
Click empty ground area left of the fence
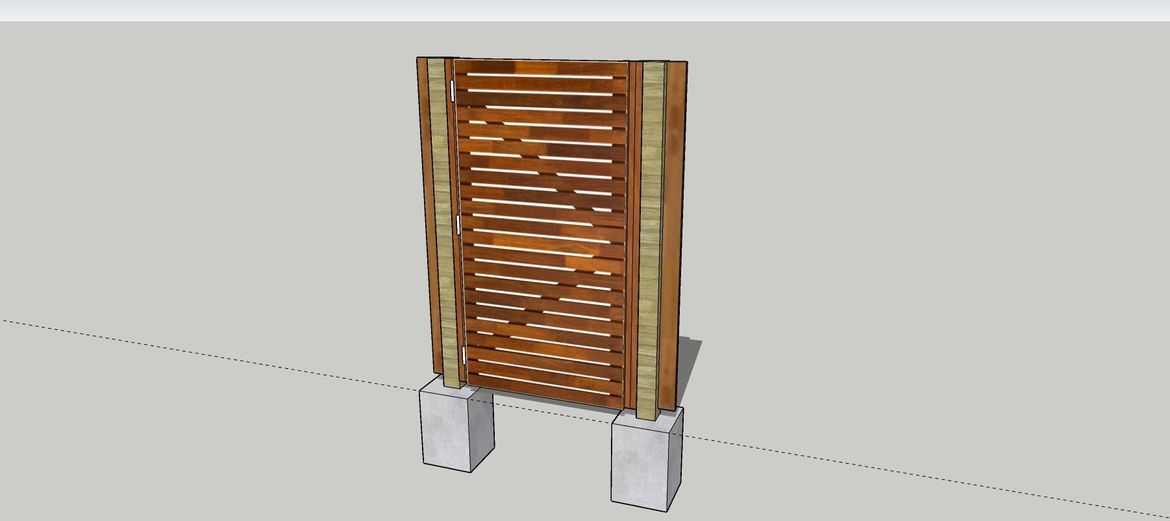coord(200,200)
